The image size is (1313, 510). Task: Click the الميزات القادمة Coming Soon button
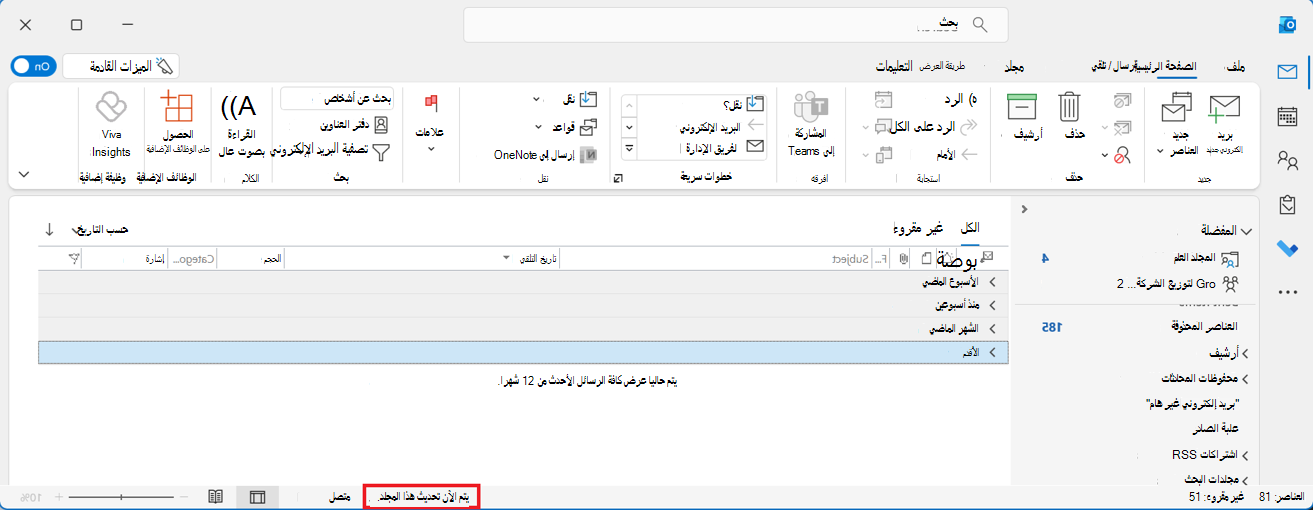point(120,66)
